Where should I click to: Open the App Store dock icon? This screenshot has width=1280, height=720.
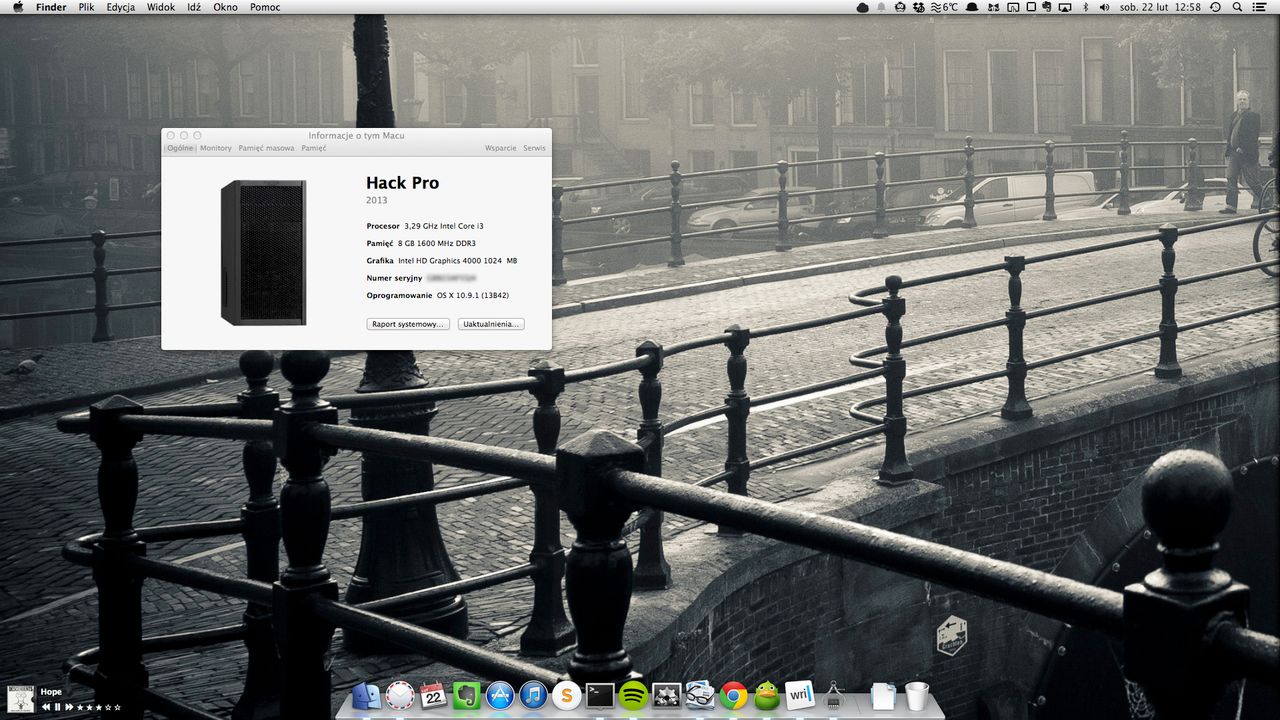[x=500, y=695]
